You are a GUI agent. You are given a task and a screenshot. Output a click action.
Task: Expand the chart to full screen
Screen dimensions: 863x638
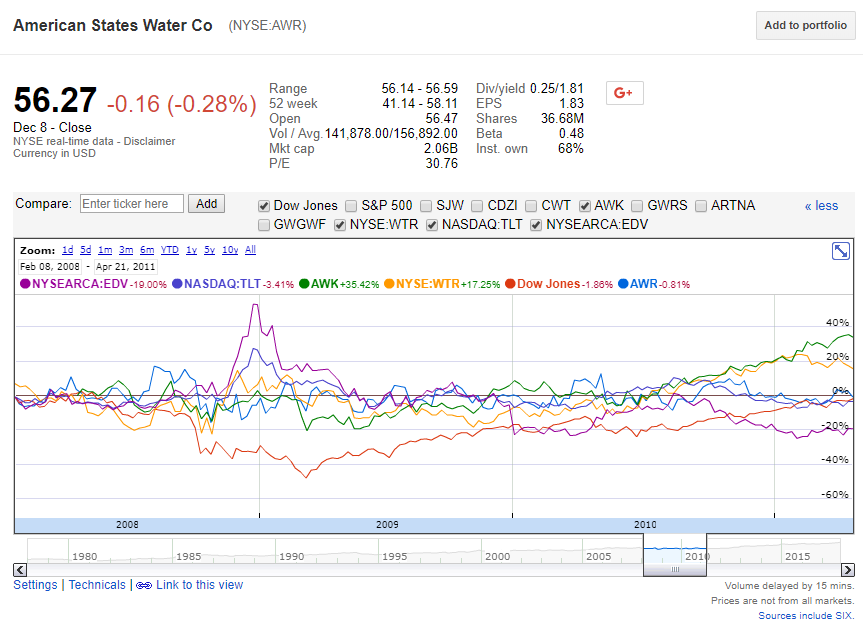tap(840, 251)
